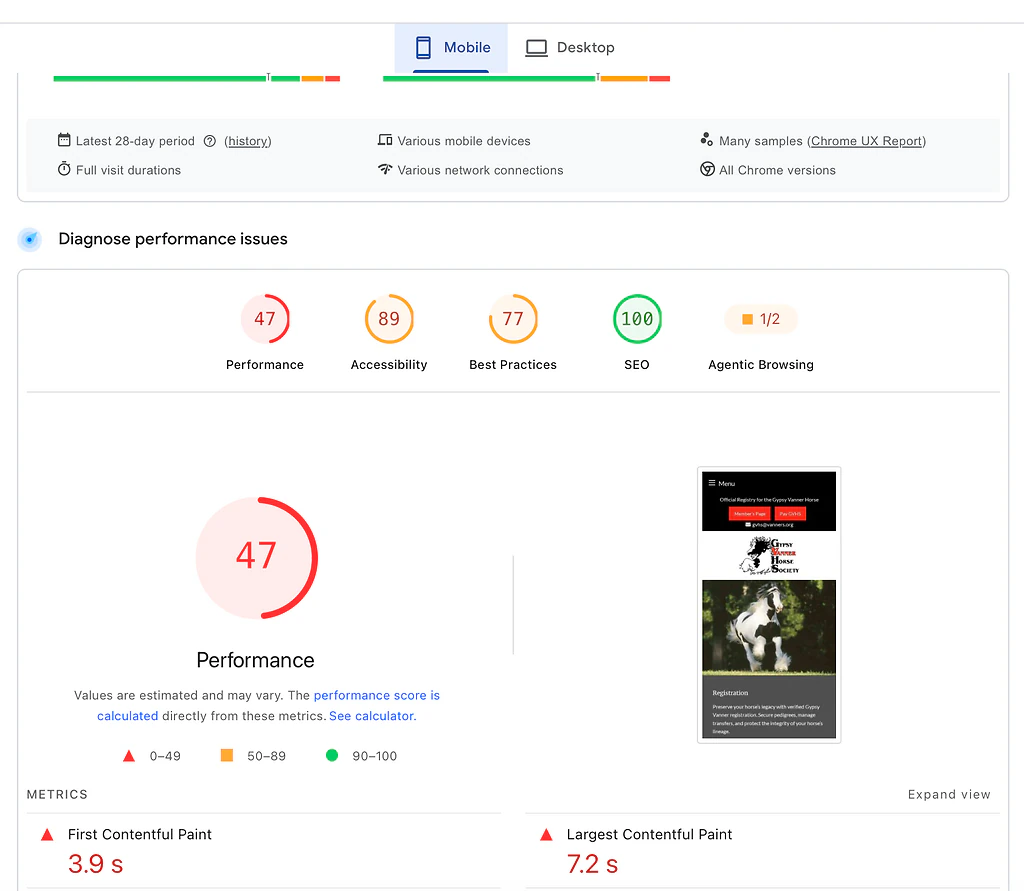Click the orange square 50–89 legend icon
This screenshot has width=1024, height=891.
227,755
